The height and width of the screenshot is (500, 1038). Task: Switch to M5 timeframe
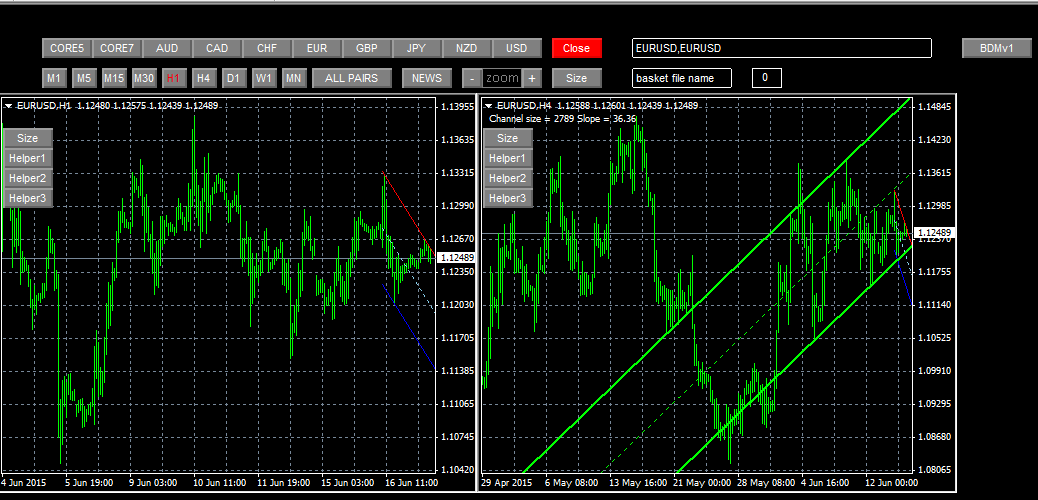[83, 78]
